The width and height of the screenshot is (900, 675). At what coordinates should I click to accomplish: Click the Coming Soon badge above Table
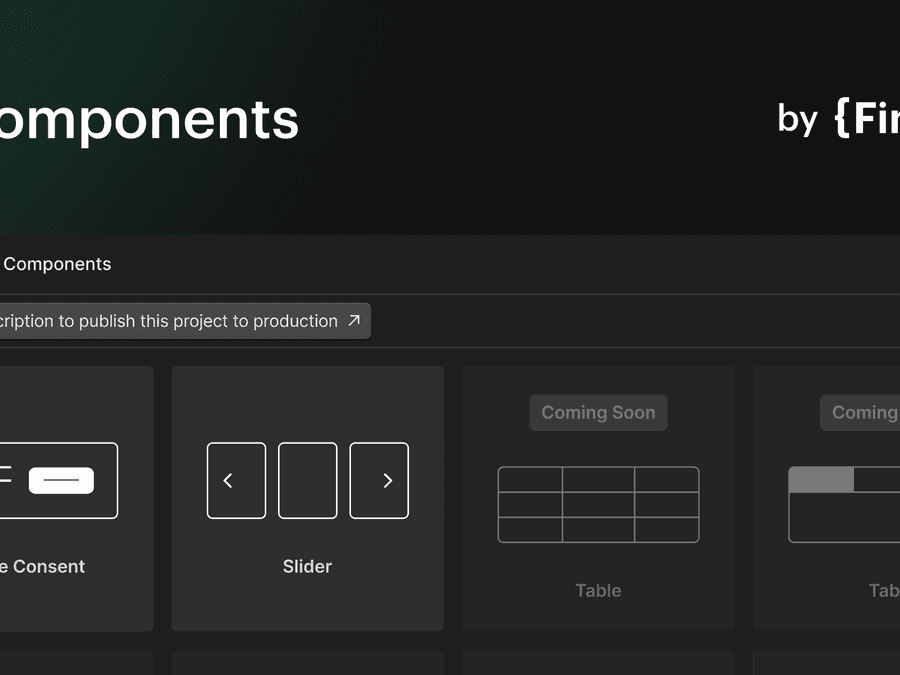[x=598, y=412]
